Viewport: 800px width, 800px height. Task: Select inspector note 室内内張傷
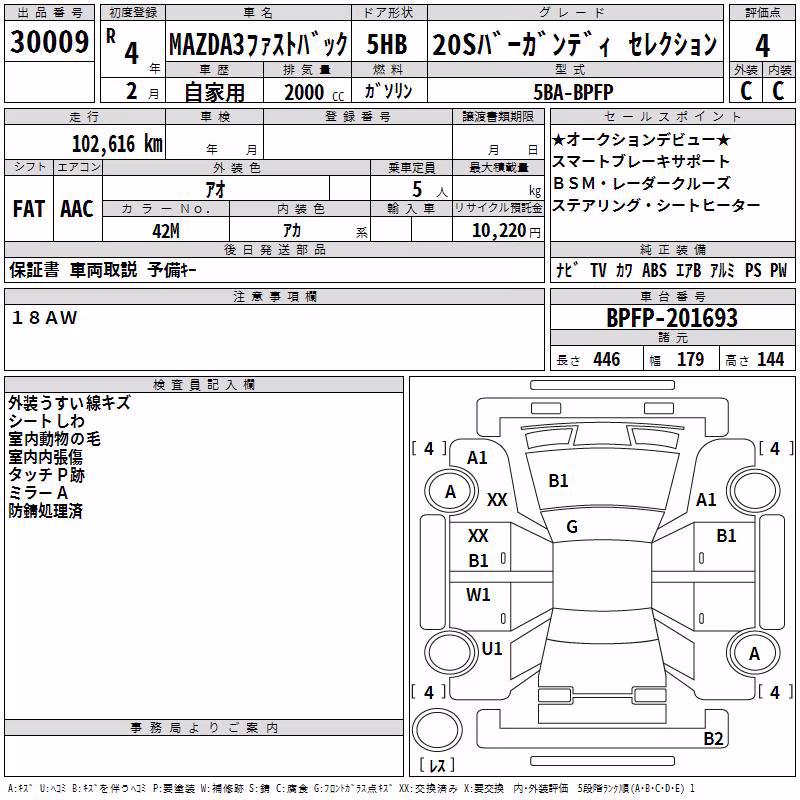45,457
